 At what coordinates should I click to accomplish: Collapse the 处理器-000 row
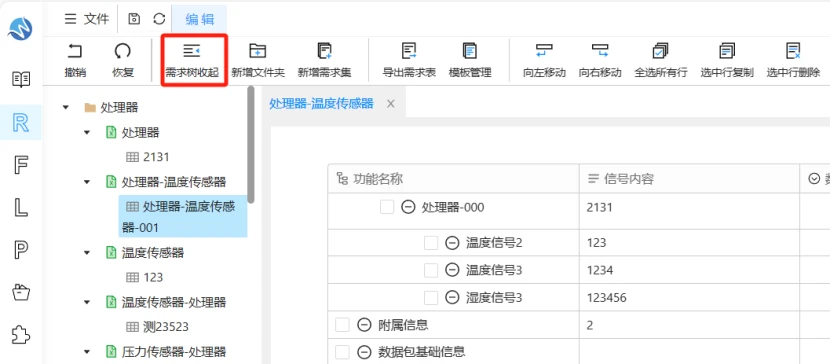(408, 207)
